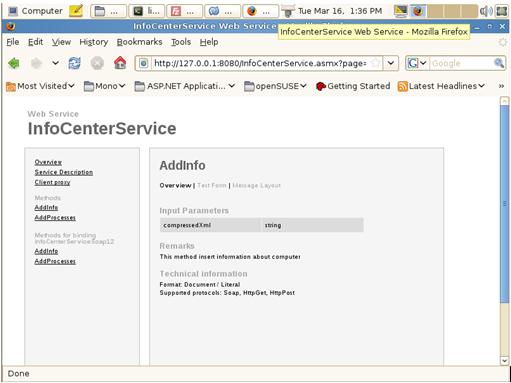The width and height of the screenshot is (511, 383).
Task: Expand the openSUSE bookmarks folder
Action: point(275,86)
